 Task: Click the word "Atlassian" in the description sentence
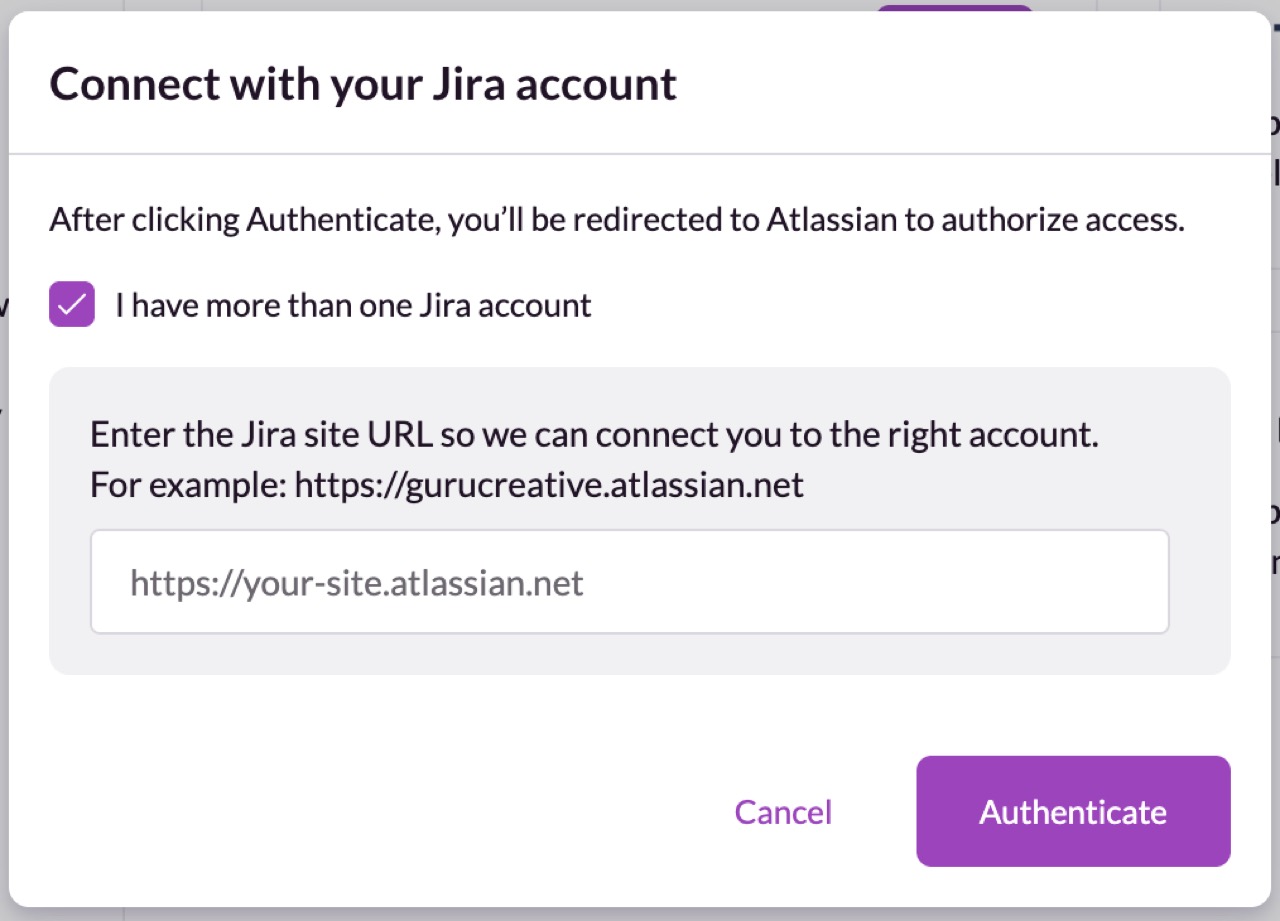click(832, 220)
